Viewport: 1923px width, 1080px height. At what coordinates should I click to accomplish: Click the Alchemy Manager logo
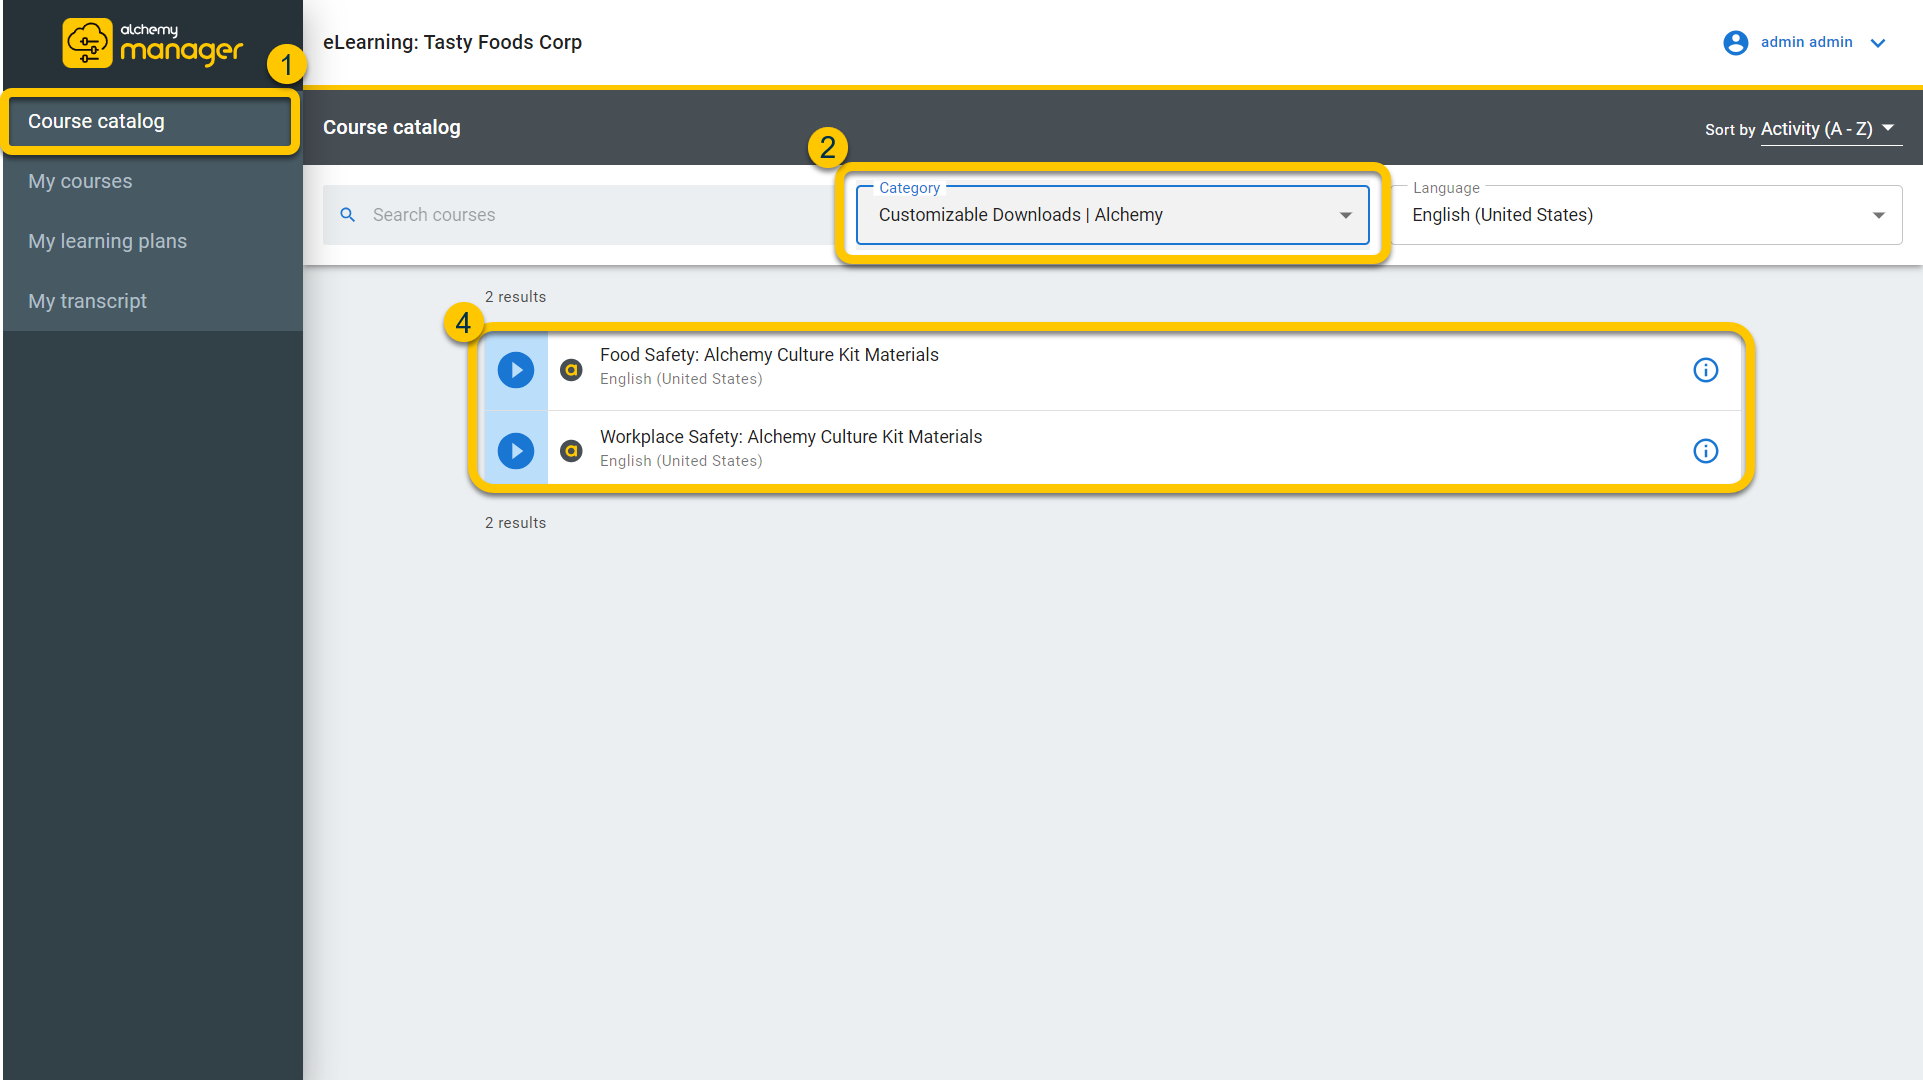(152, 43)
